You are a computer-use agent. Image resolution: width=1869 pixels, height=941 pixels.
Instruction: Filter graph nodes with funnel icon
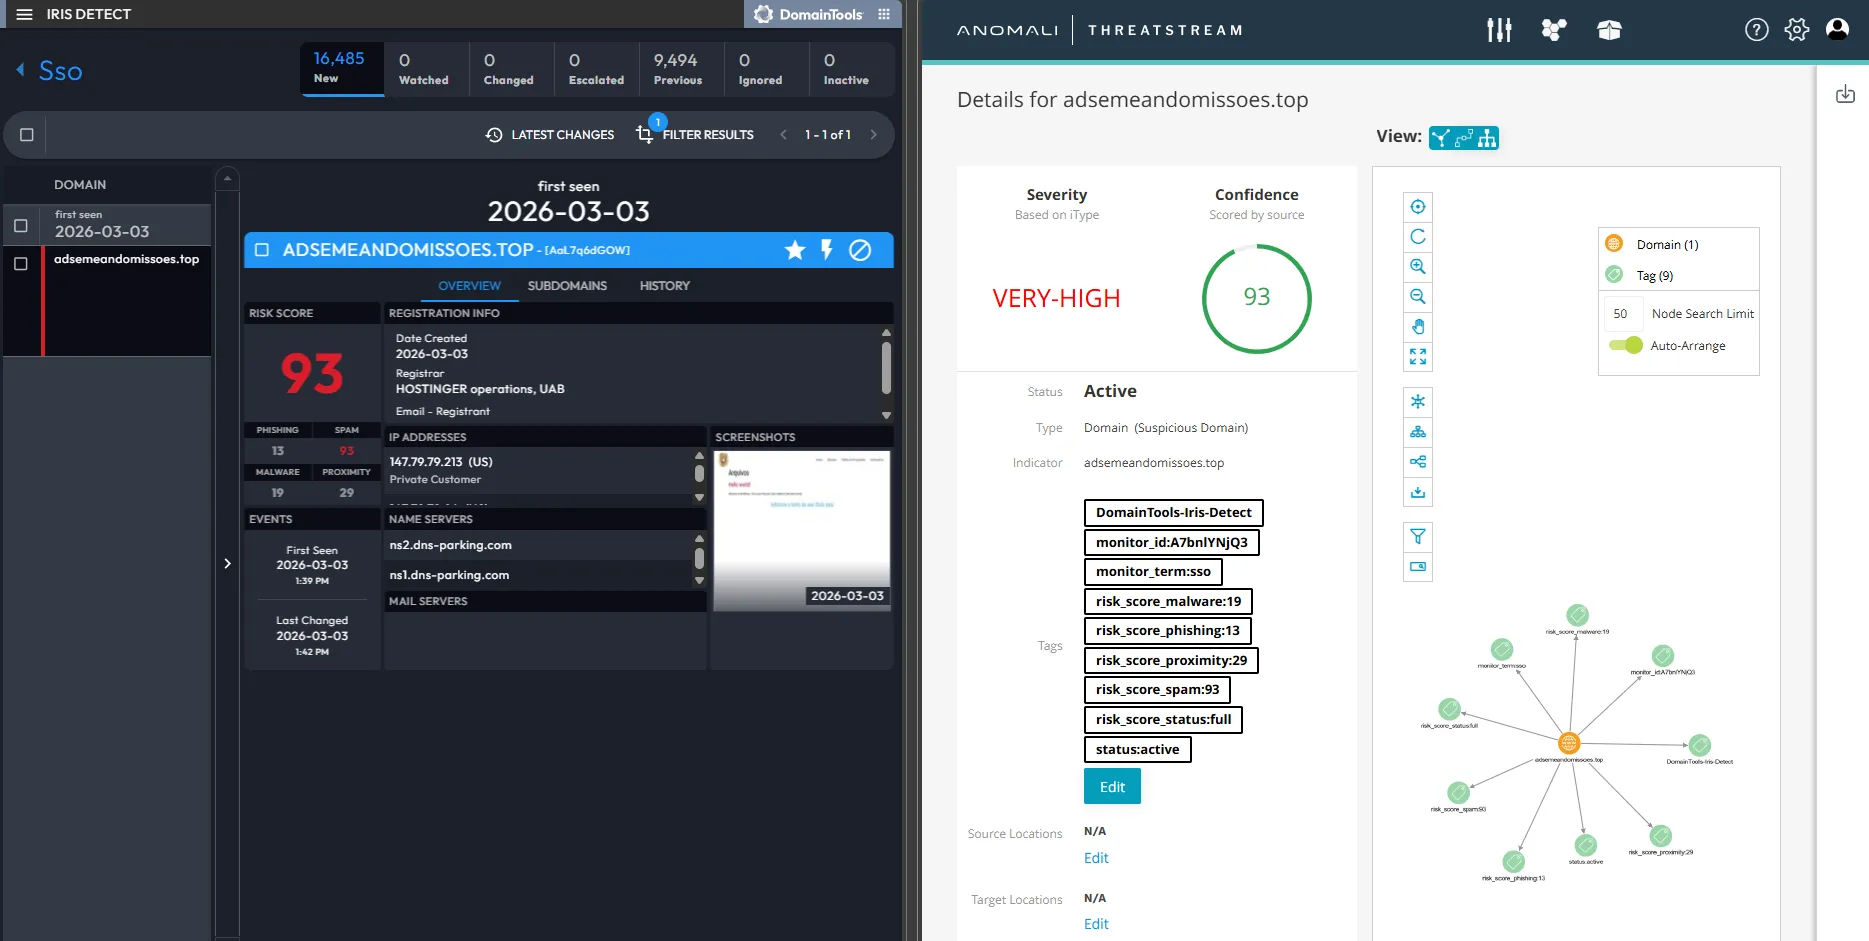coord(1418,537)
